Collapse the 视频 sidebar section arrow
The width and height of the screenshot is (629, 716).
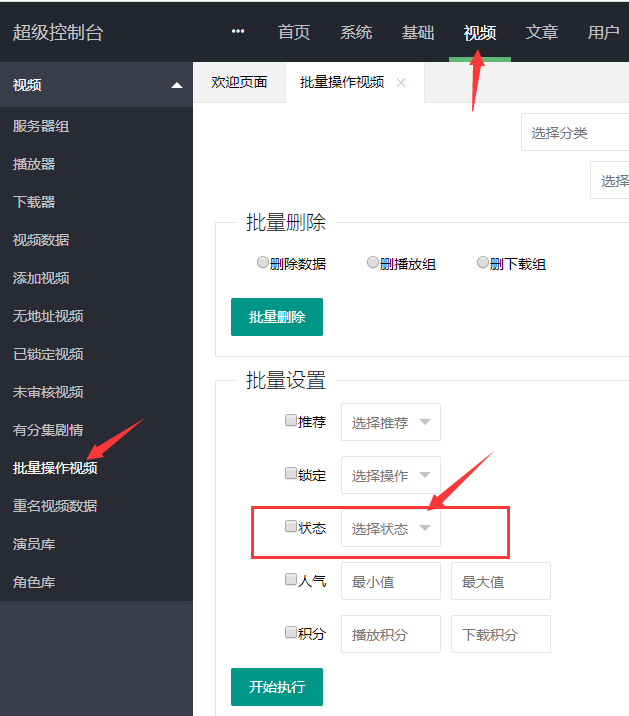coord(177,86)
